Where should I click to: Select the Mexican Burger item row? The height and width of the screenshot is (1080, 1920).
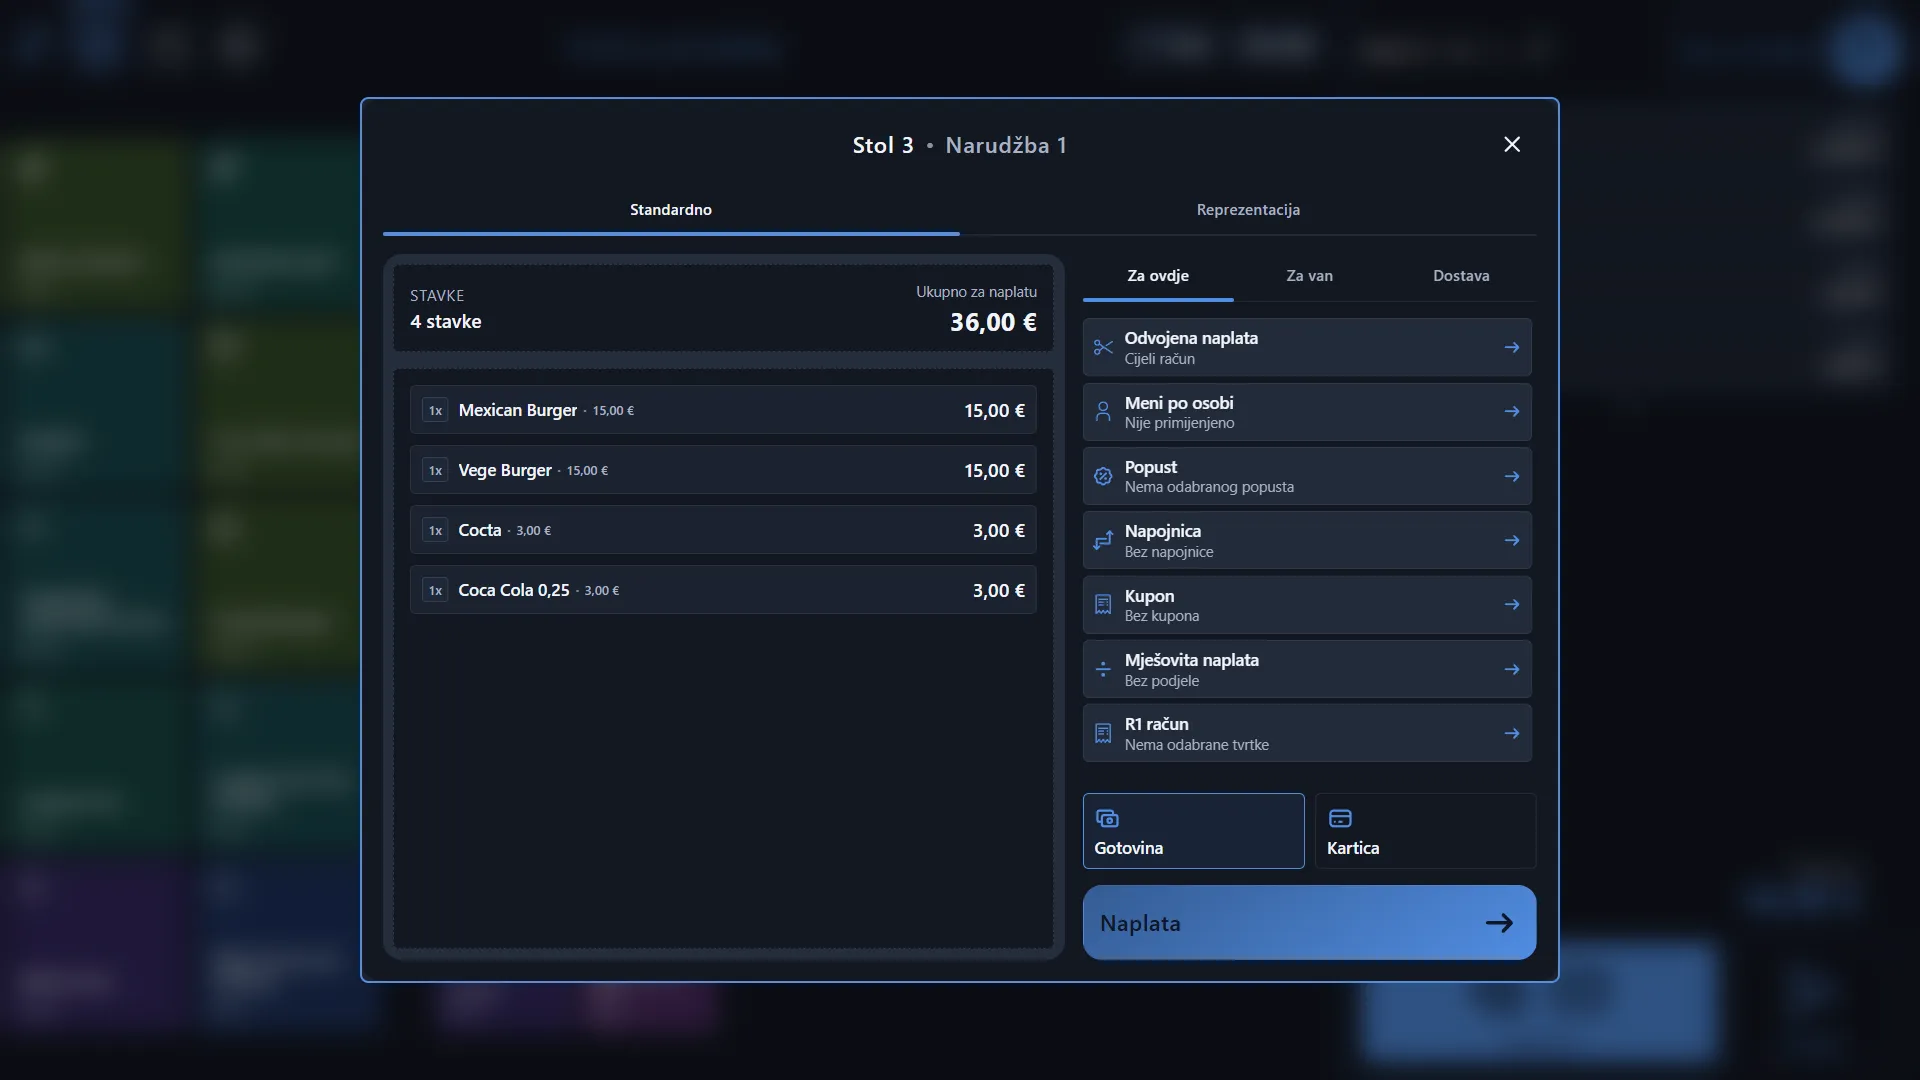723,410
